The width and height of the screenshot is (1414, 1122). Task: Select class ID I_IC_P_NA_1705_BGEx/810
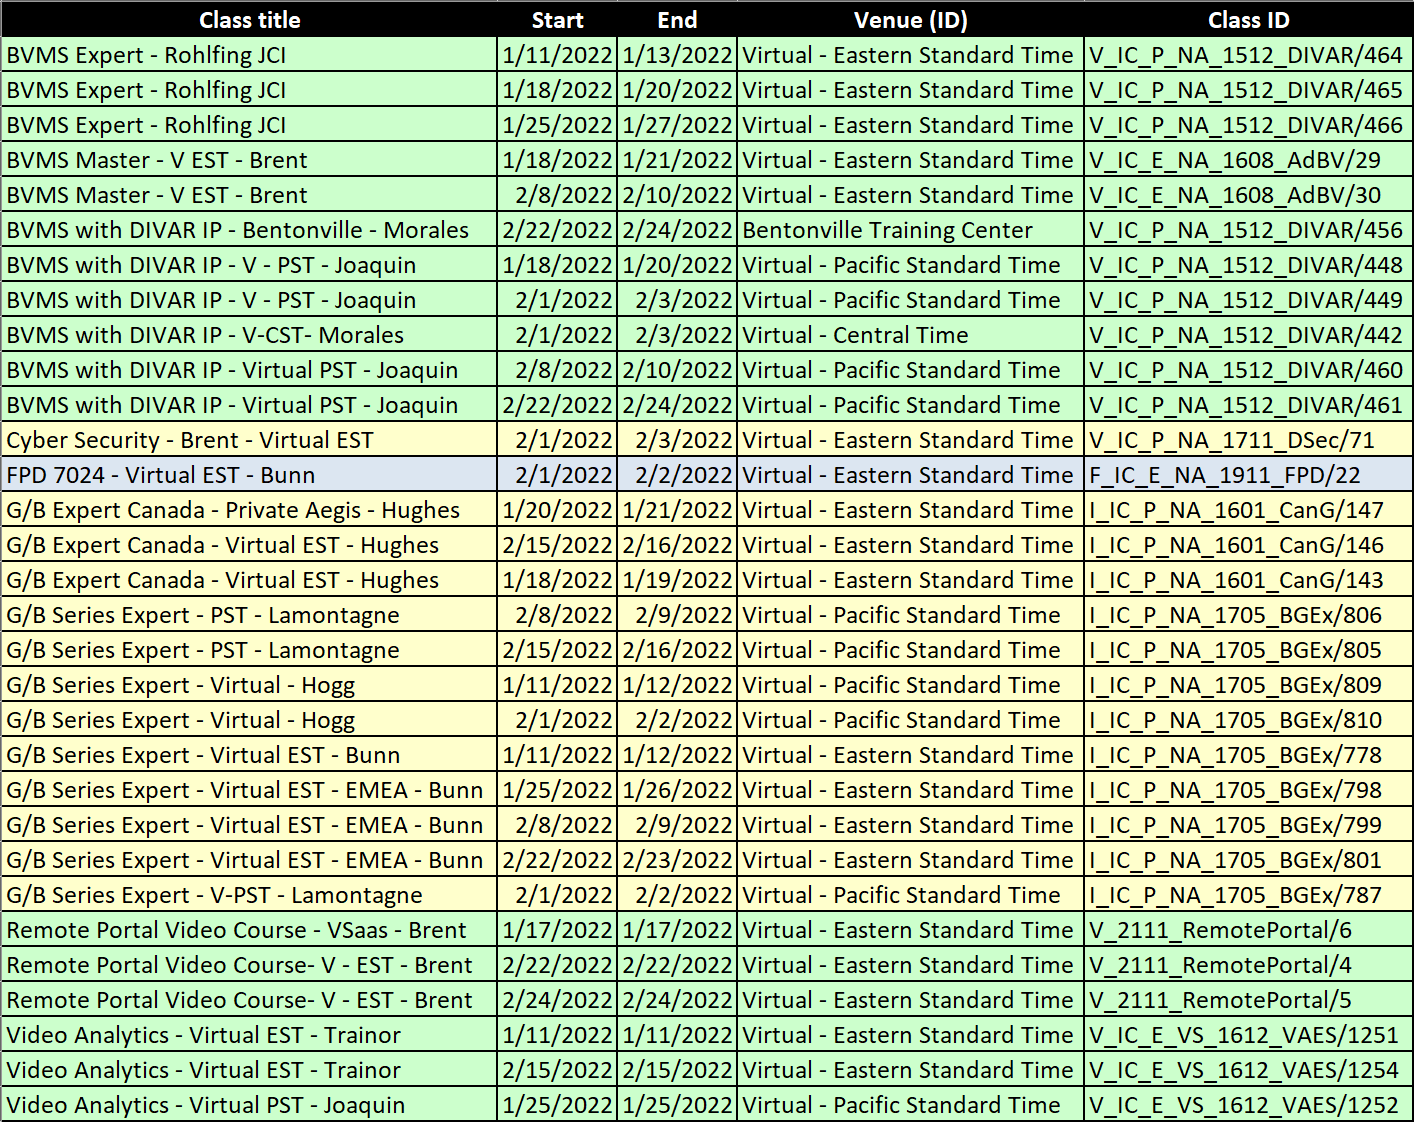tap(1248, 720)
